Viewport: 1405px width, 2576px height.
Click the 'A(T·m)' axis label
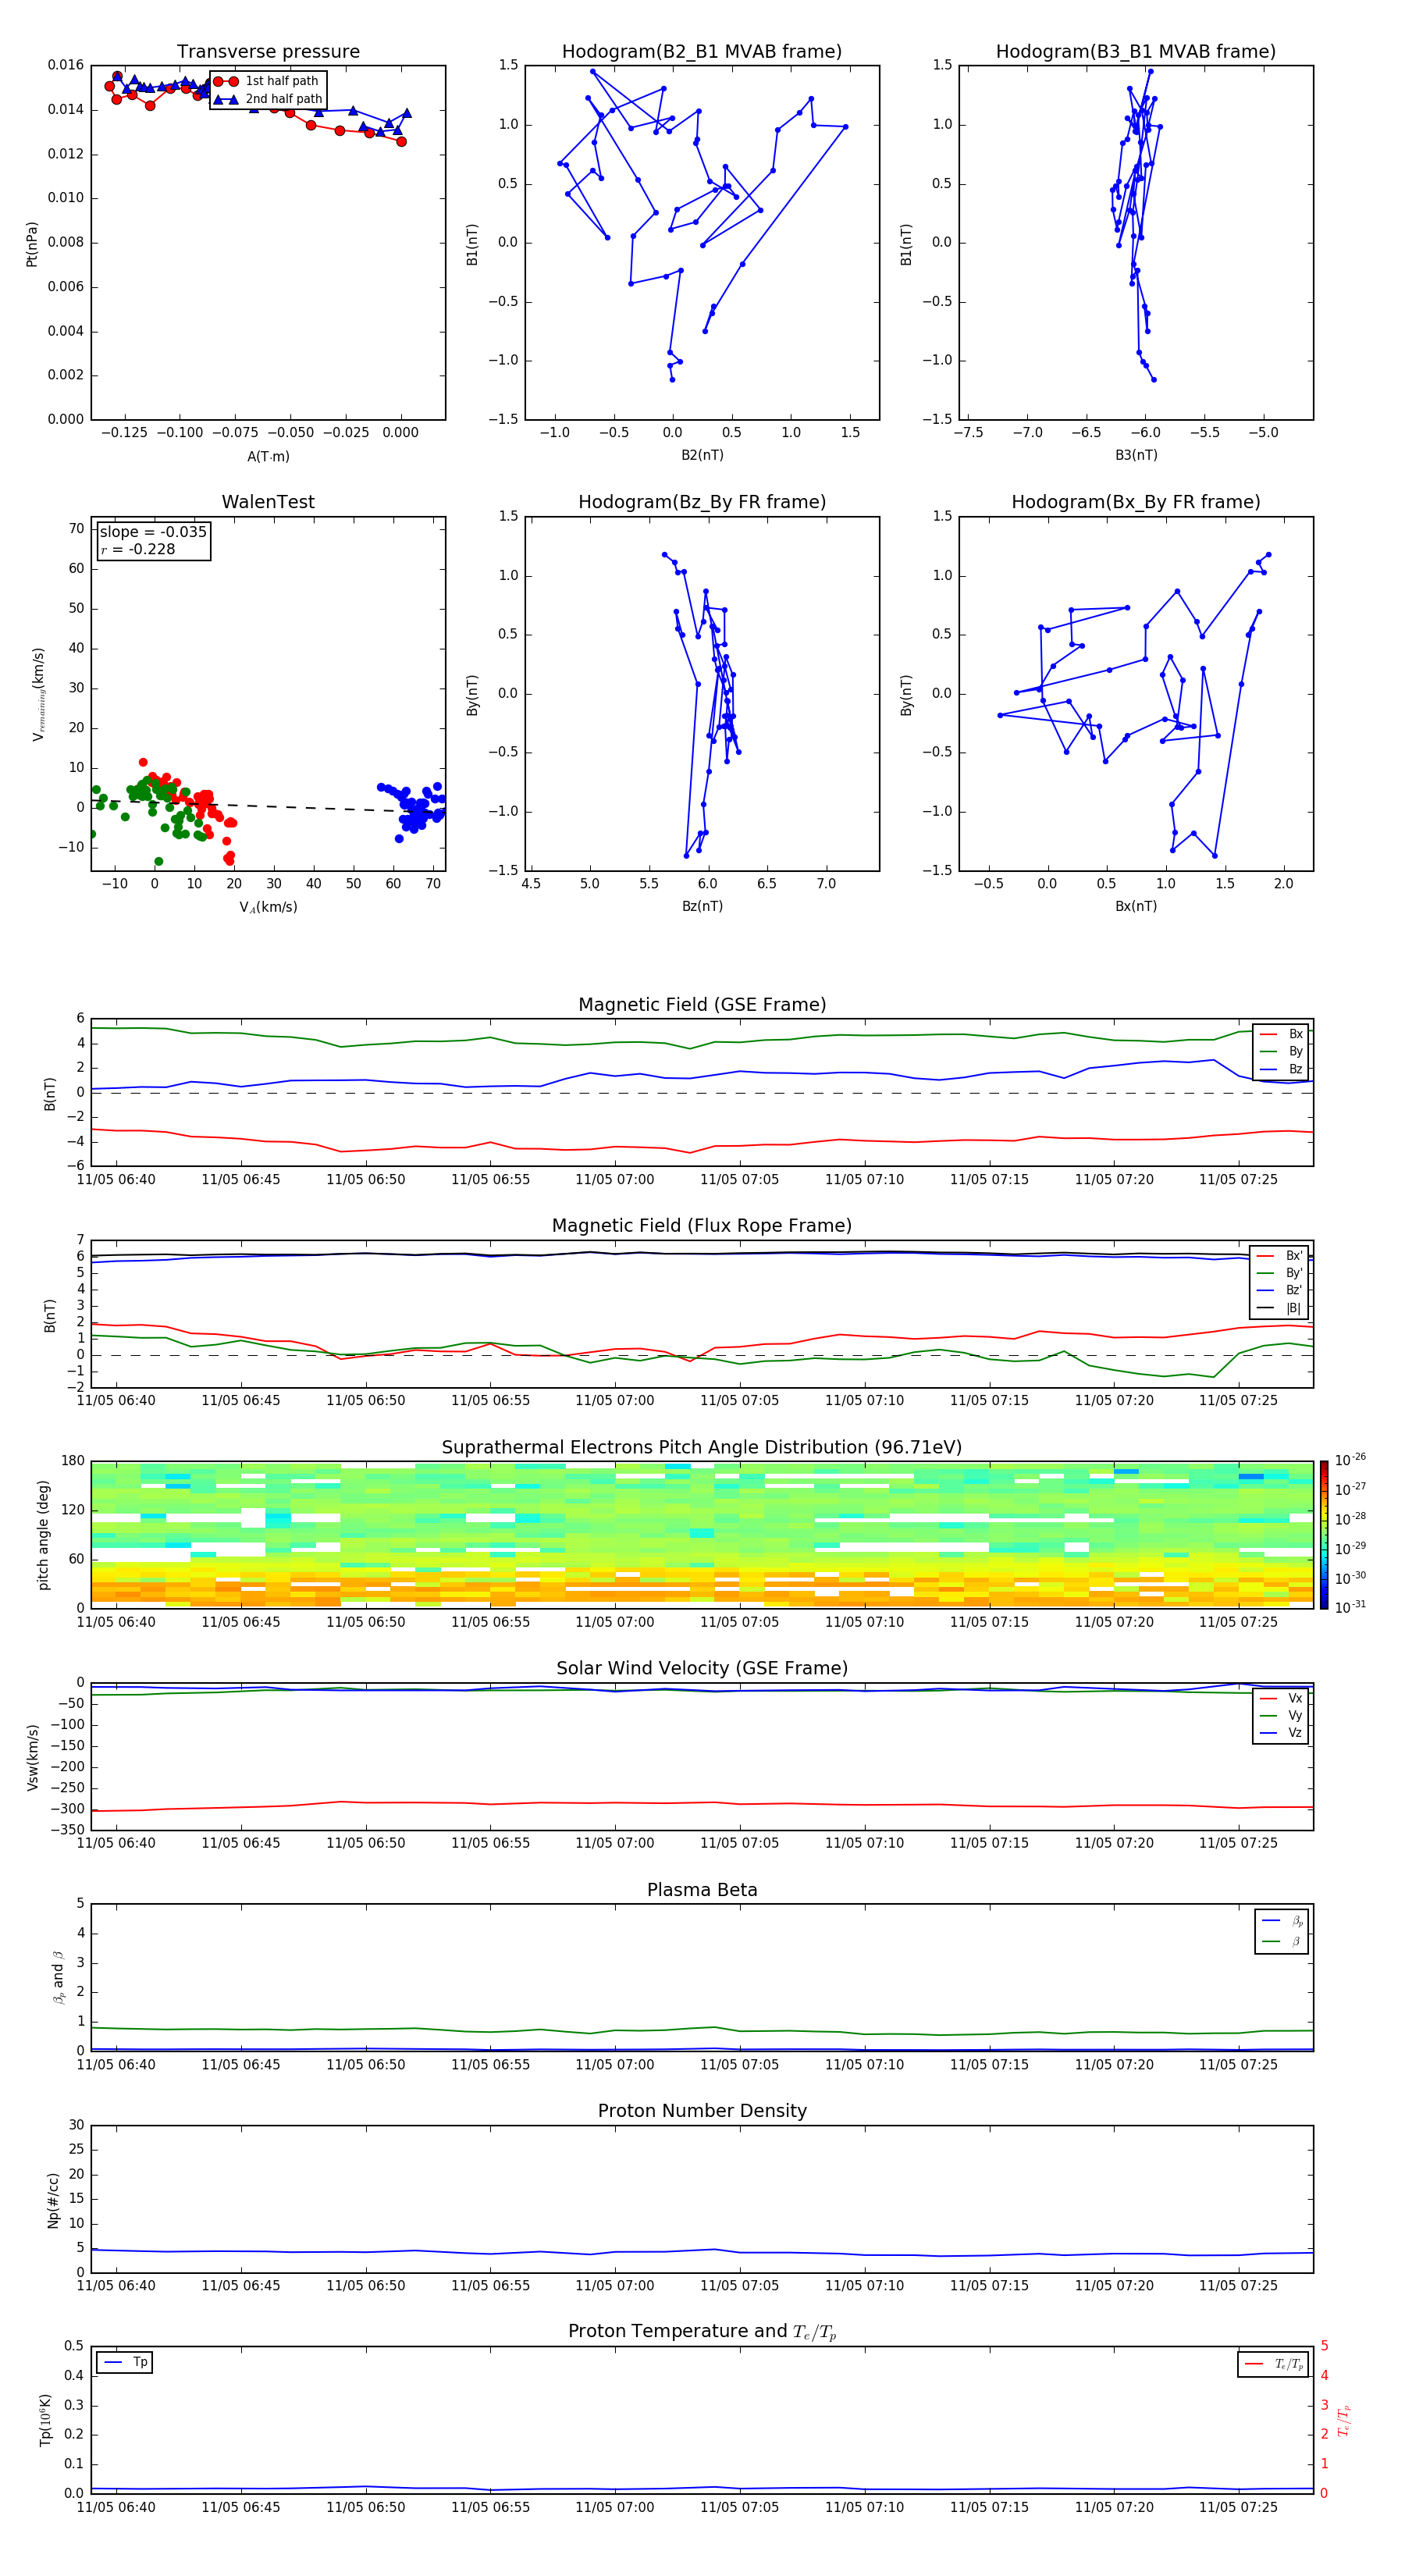(x=268, y=456)
